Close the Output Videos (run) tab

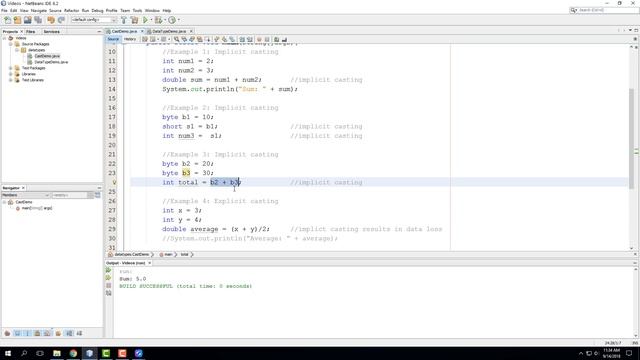coord(150,263)
